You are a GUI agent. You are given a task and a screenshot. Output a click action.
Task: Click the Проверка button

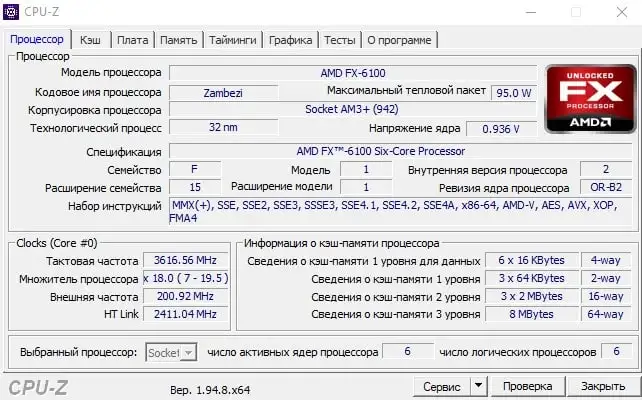[527, 386]
